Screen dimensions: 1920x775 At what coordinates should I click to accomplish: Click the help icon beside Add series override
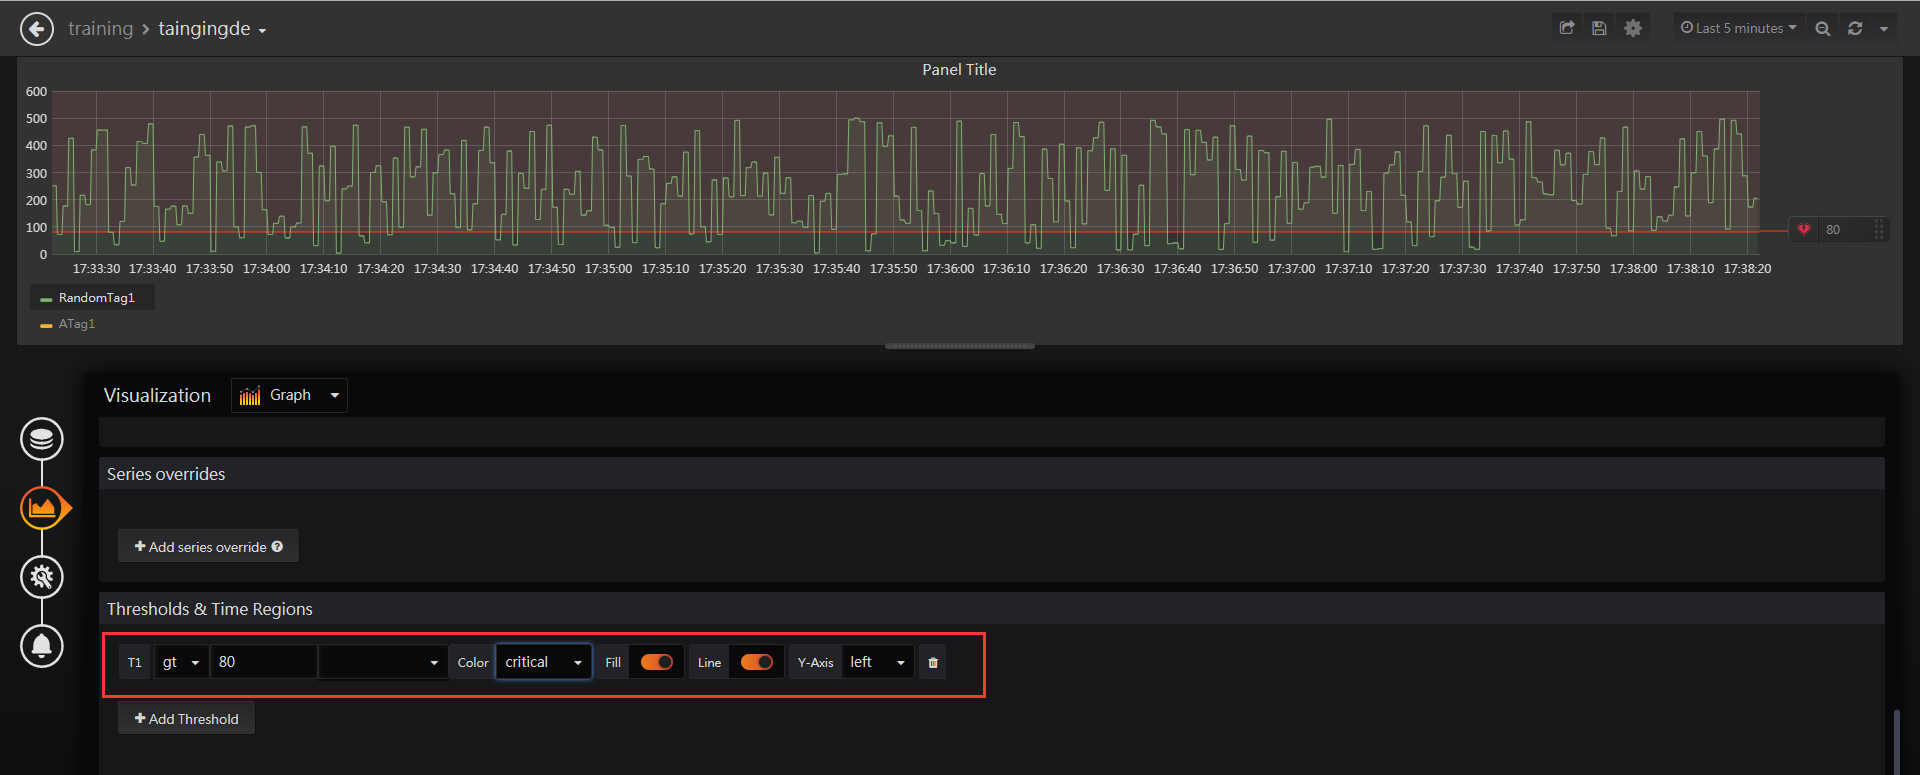(277, 547)
